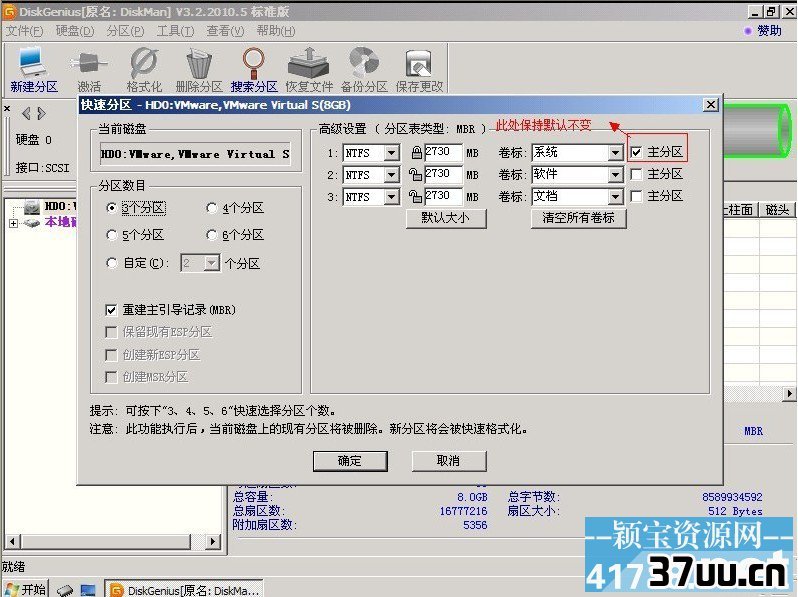Click the DiskGenius taskbar window button
The image size is (798, 597).
pyautogui.click(x=184, y=589)
